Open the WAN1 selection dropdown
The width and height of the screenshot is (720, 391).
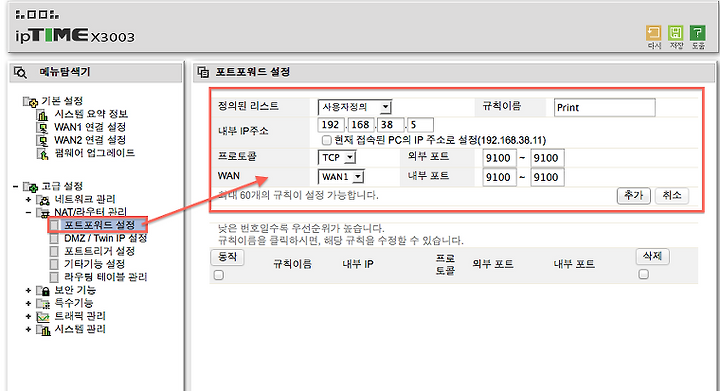341,177
